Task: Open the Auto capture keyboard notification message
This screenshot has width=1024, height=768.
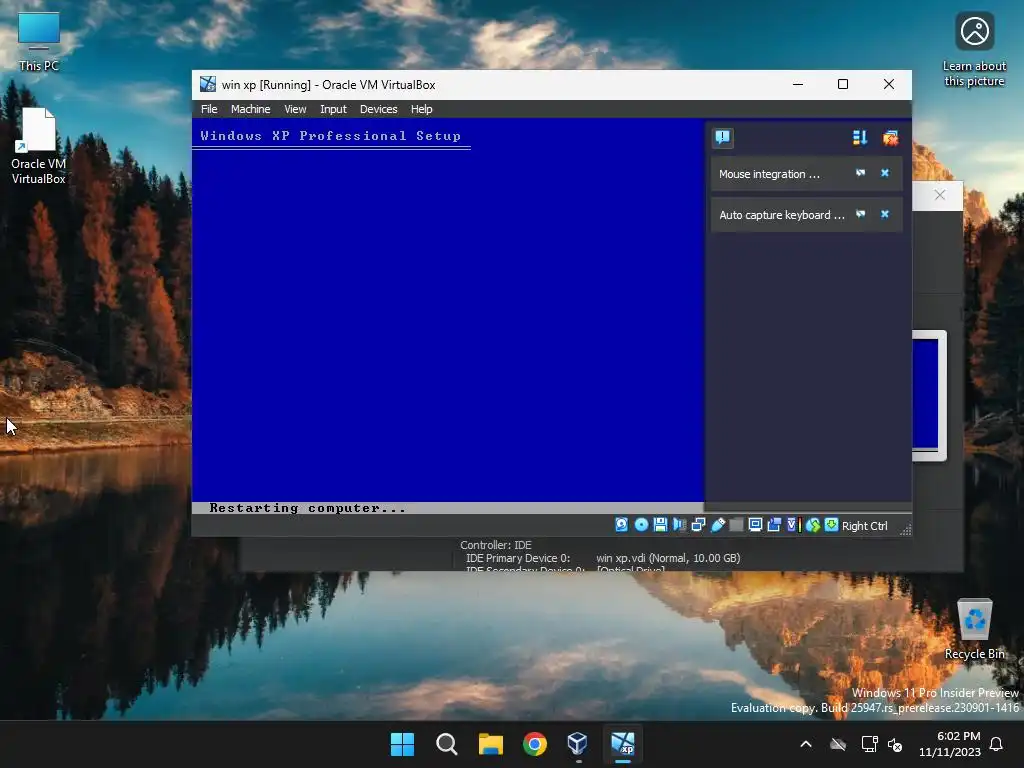Action: coord(782,215)
